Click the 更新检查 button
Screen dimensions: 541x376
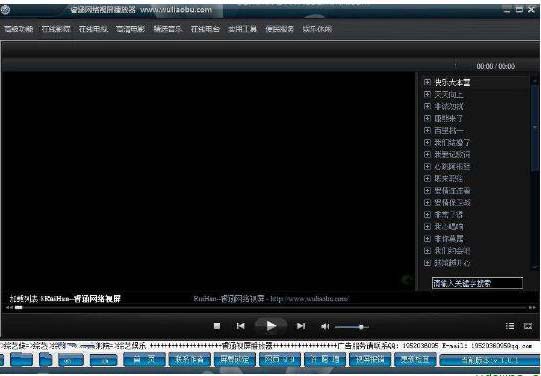pyautogui.click(x=415, y=360)
